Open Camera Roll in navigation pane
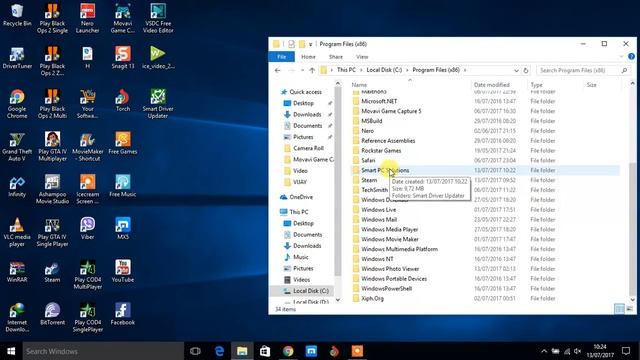 click(308, 148)
